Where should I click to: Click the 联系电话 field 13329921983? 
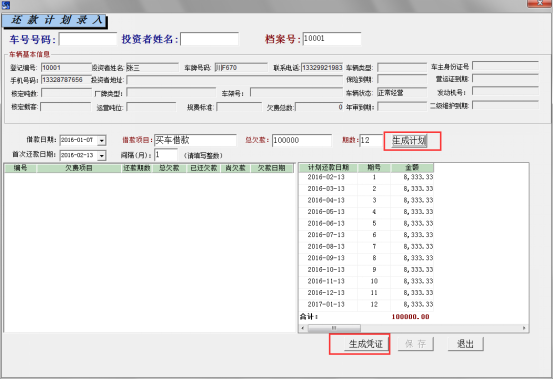pyautogui.click(x=322, y=67)
